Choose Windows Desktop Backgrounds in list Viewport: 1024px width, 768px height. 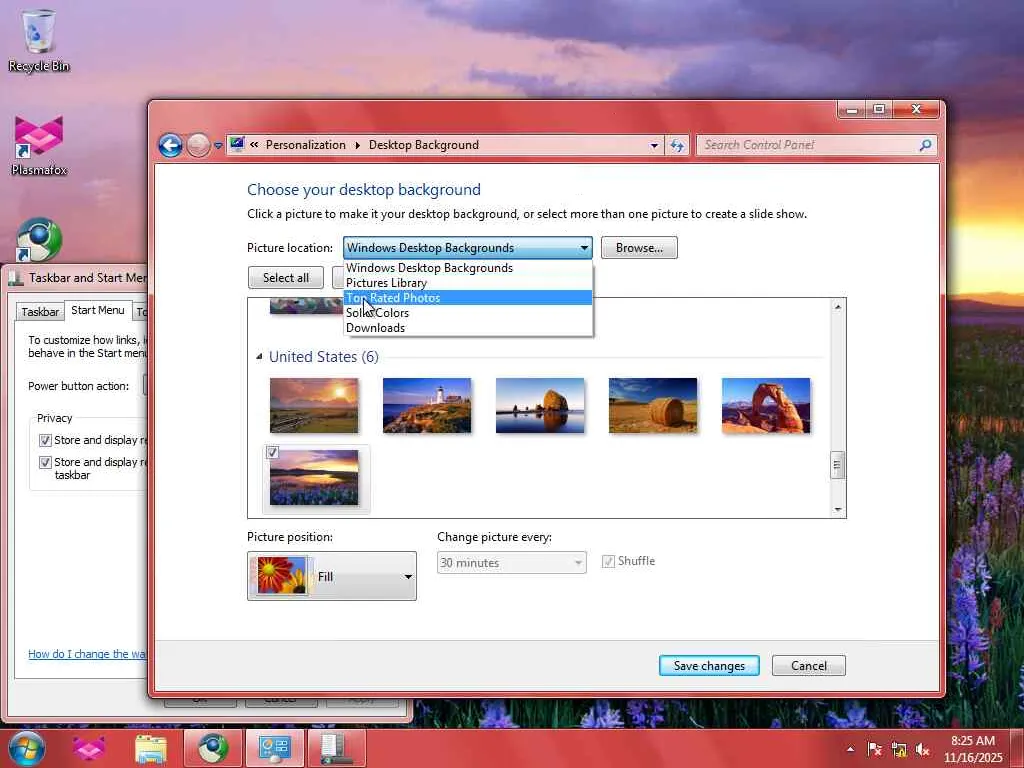[468, 268]
